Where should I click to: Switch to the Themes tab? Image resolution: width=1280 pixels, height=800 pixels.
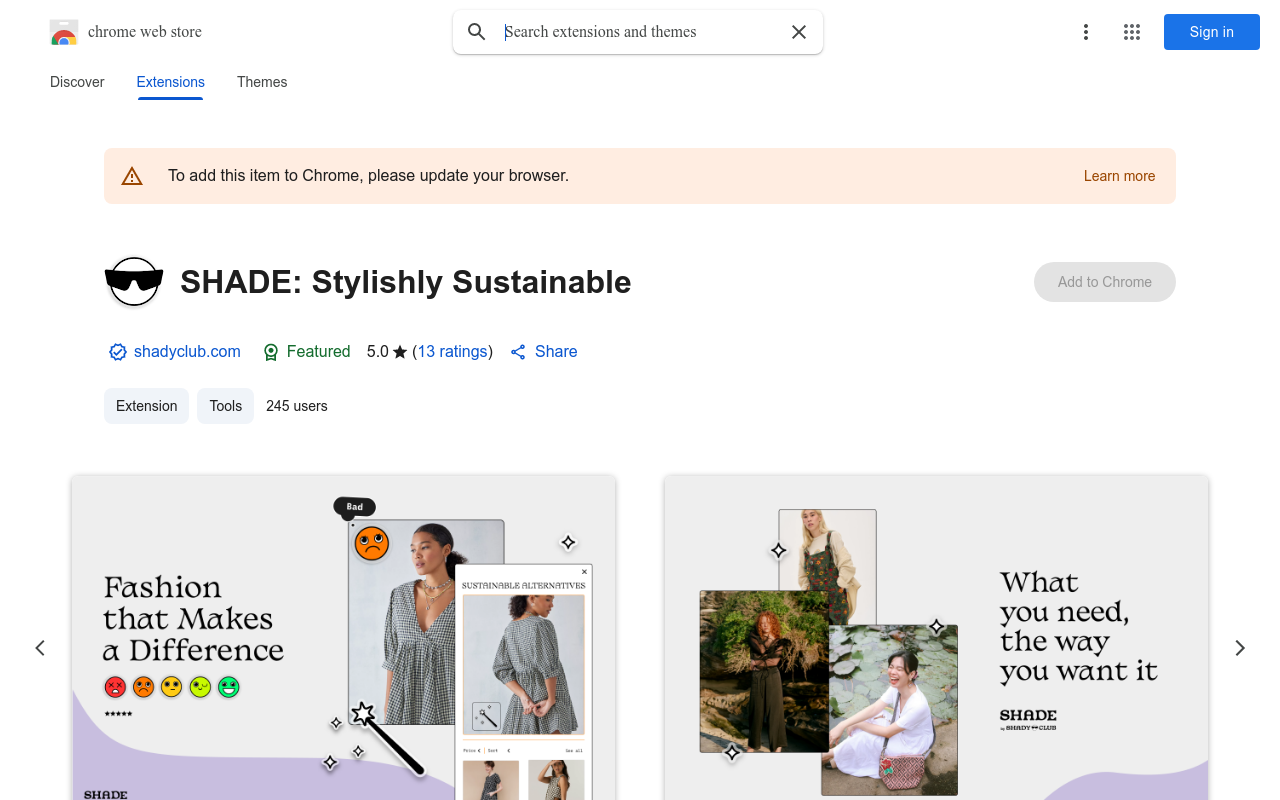(262, 82)
